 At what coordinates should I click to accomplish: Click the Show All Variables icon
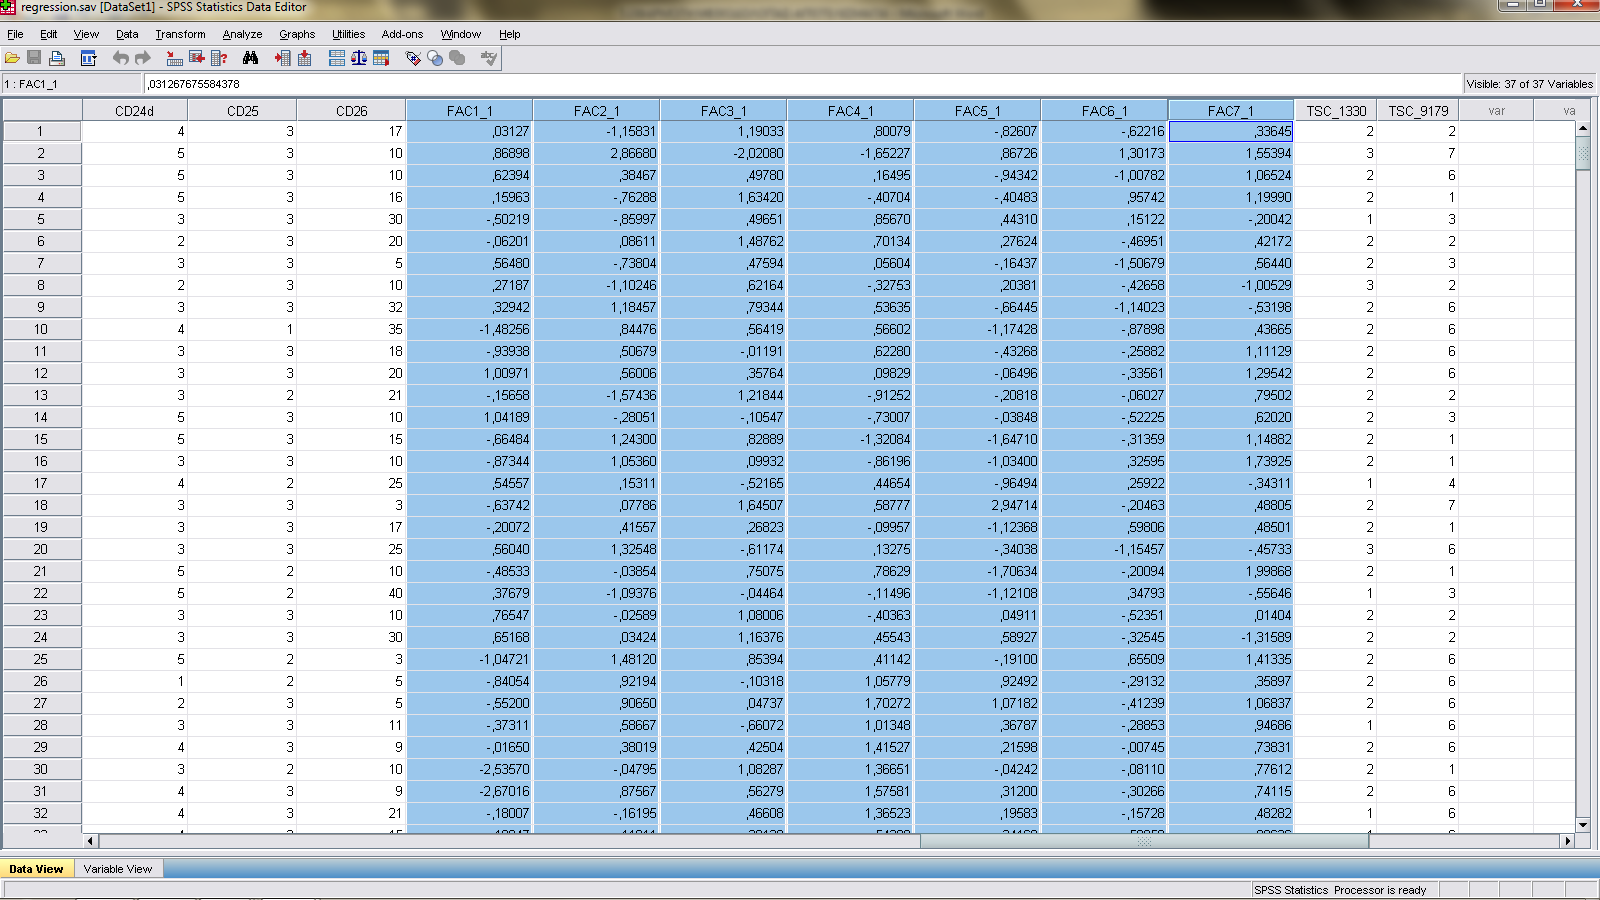click(x=457, y=58)
